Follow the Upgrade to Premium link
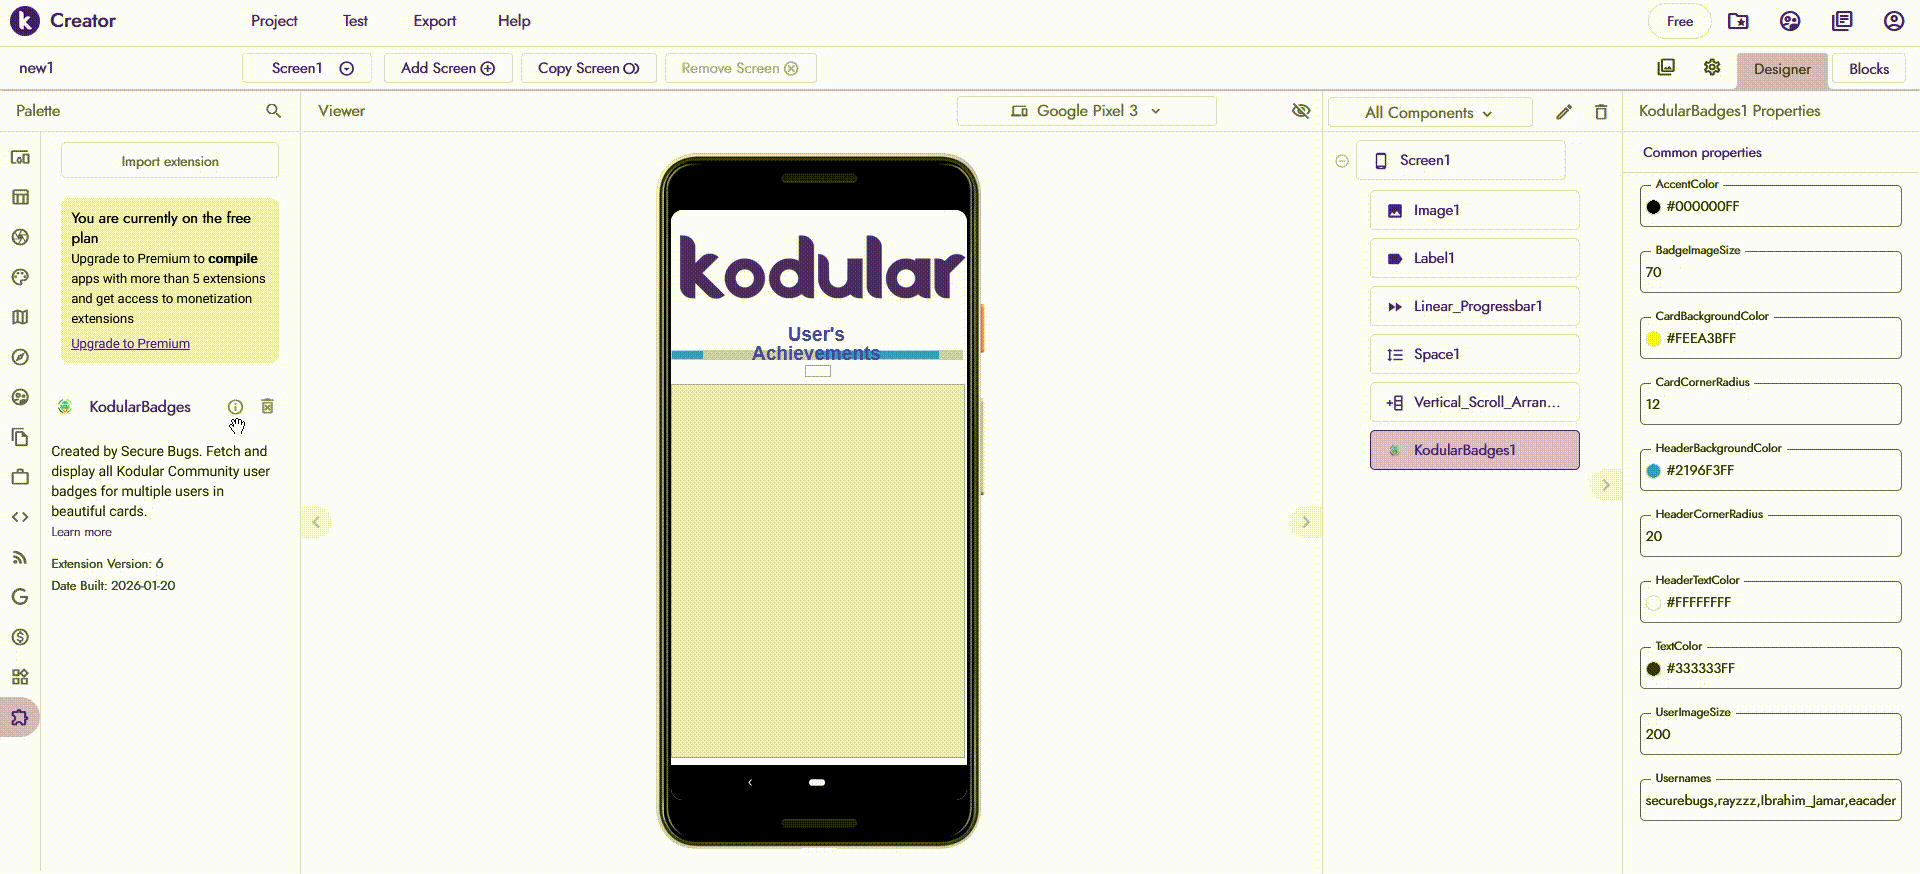This screenshot has height=874, width=1920. click(x=130, y=344)
